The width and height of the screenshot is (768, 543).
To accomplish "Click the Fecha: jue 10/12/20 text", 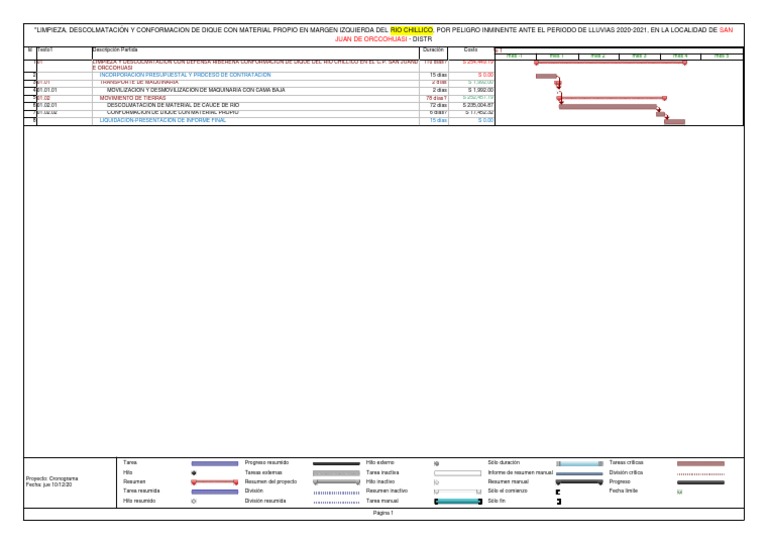I will click(49, 485).
